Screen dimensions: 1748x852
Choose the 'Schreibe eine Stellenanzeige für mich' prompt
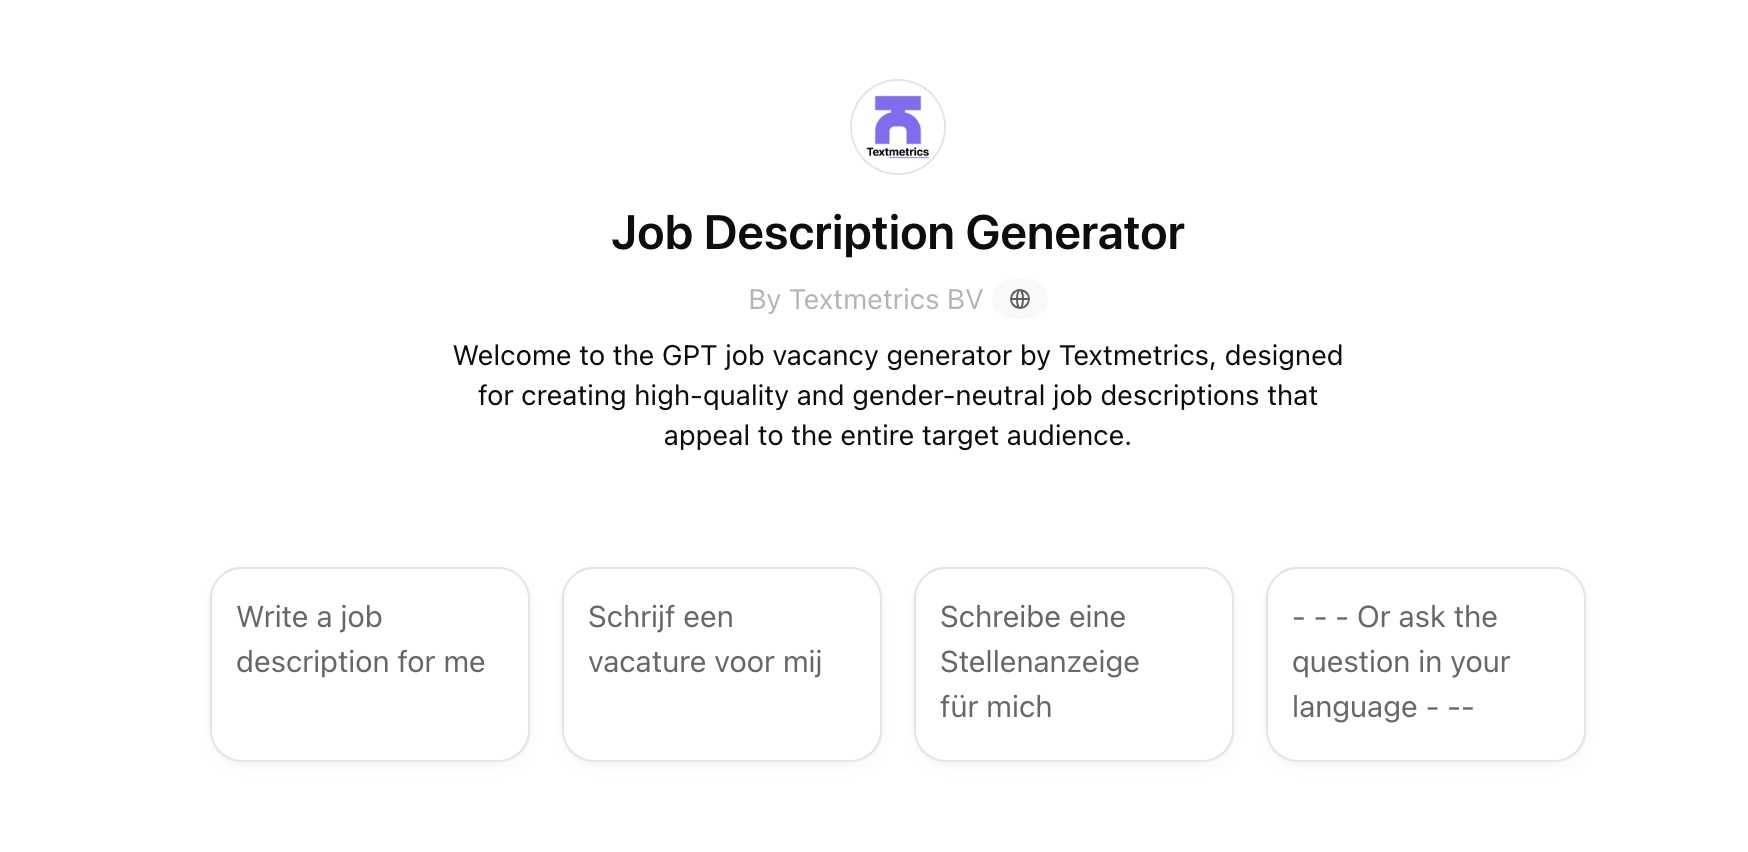pyautogui.click(x=1073, y=663)
